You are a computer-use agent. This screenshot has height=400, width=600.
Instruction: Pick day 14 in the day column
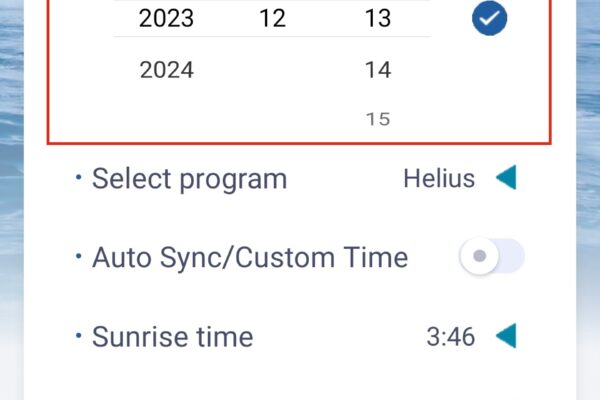click(x=378, y=70)
